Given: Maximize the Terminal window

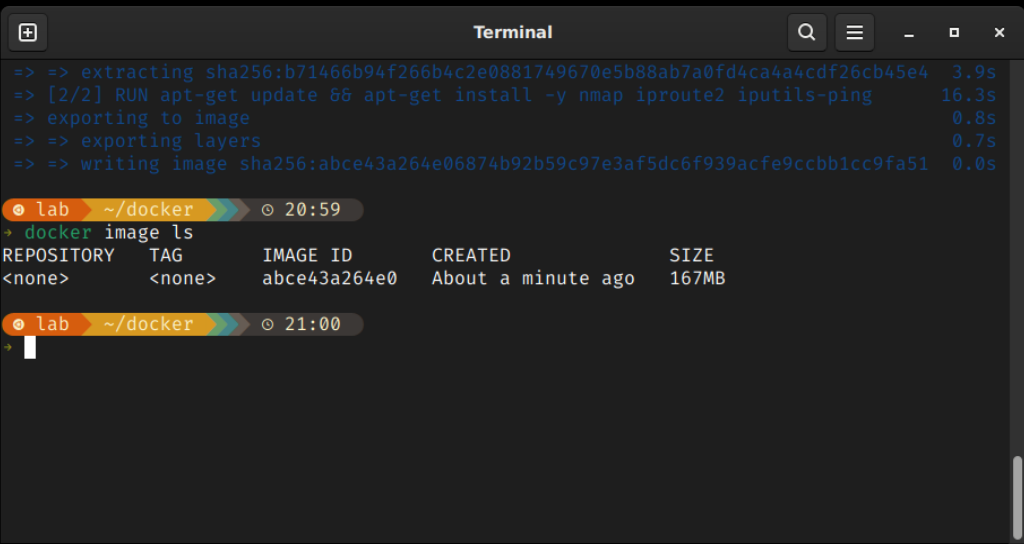Looking at the screenshot, I should point(954,33).
